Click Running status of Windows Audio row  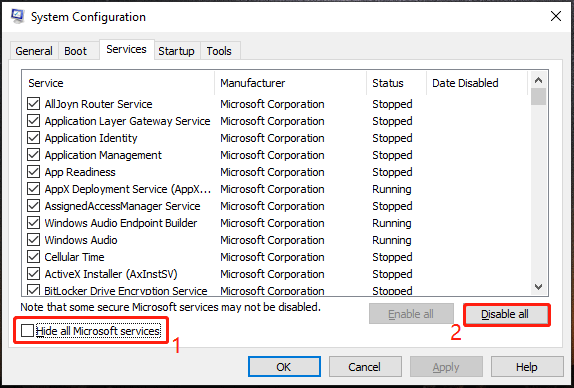pyautogui.click(x=392, y=240)
